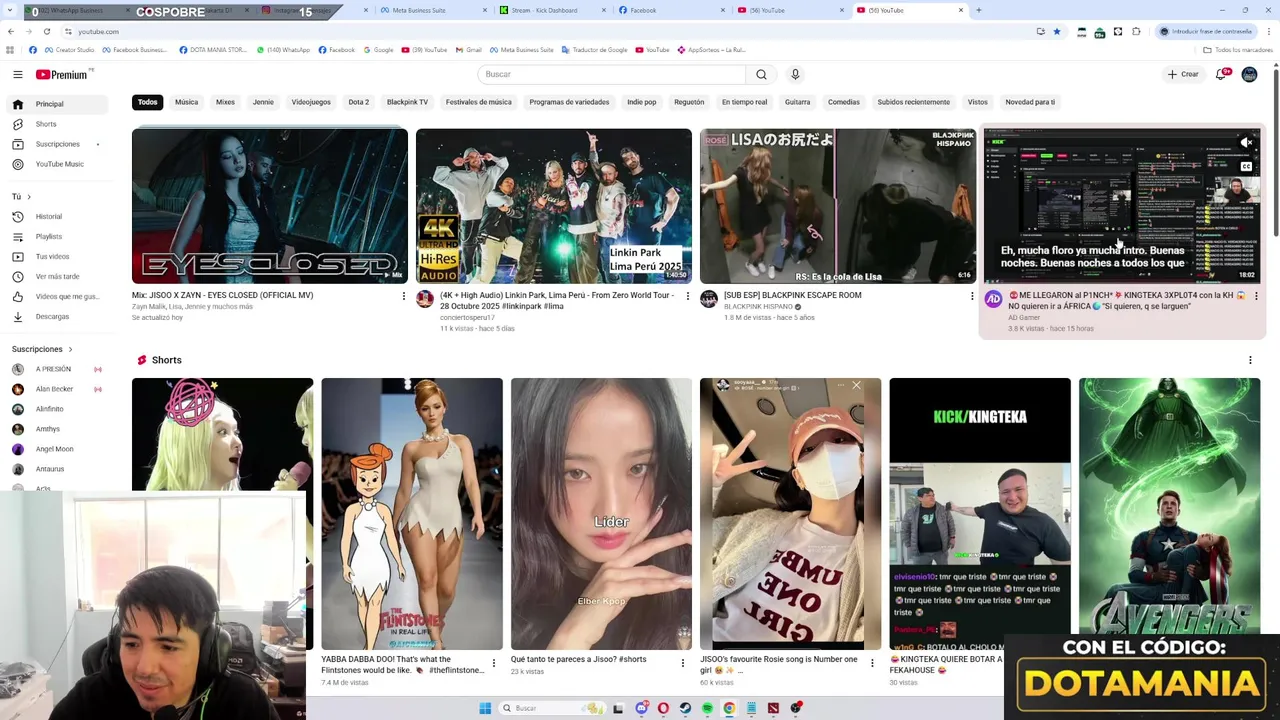
Task: Select the Subidos recientemente chip
Action: click(913, 102)
